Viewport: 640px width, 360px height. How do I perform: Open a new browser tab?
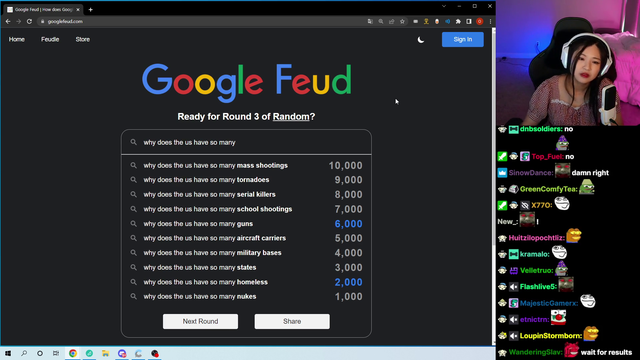click(x=91, y=9)
